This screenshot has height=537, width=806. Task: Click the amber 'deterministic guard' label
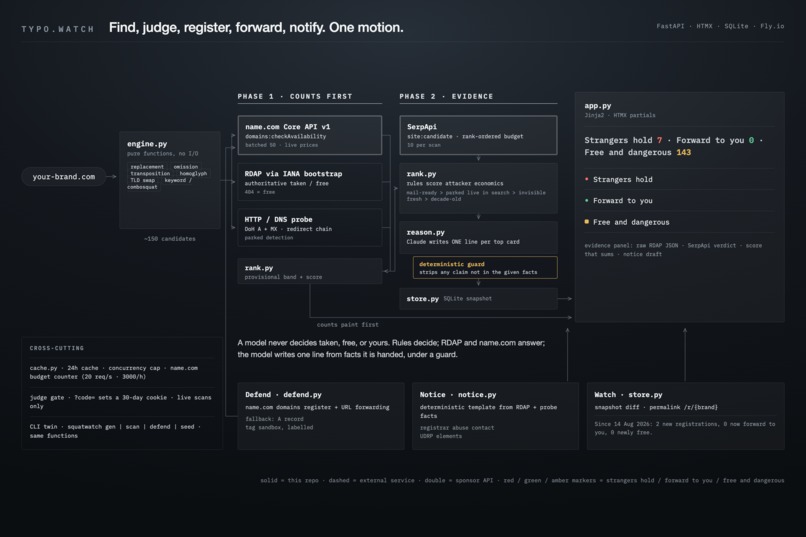[451, 264]
